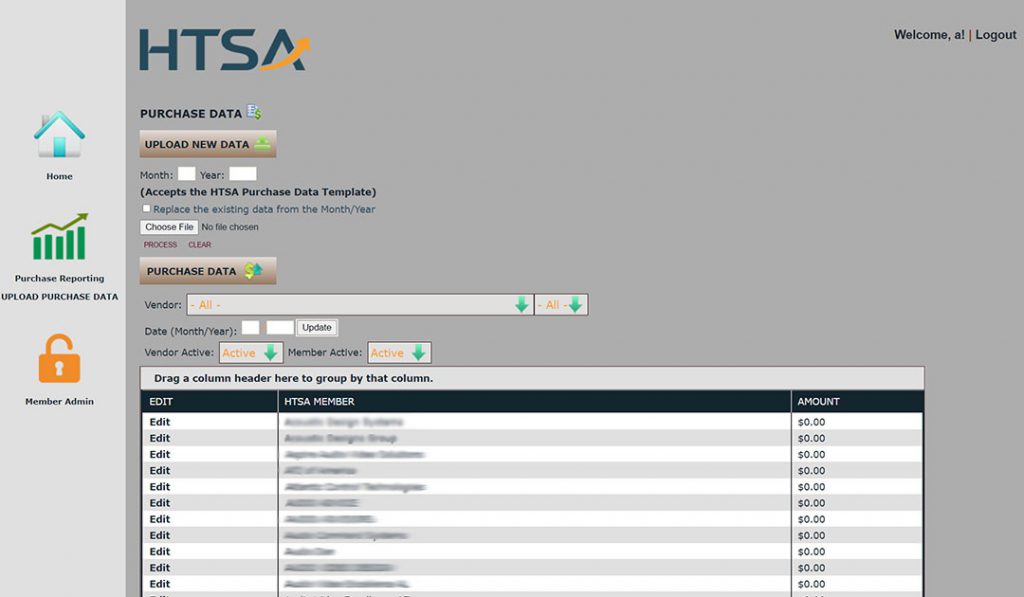Image resolution: width=1024 pixels, height=597 pixels.
Task: Click the dollar arrow icon on the PURCHASE DATA bar
Action: click(253, 270)
